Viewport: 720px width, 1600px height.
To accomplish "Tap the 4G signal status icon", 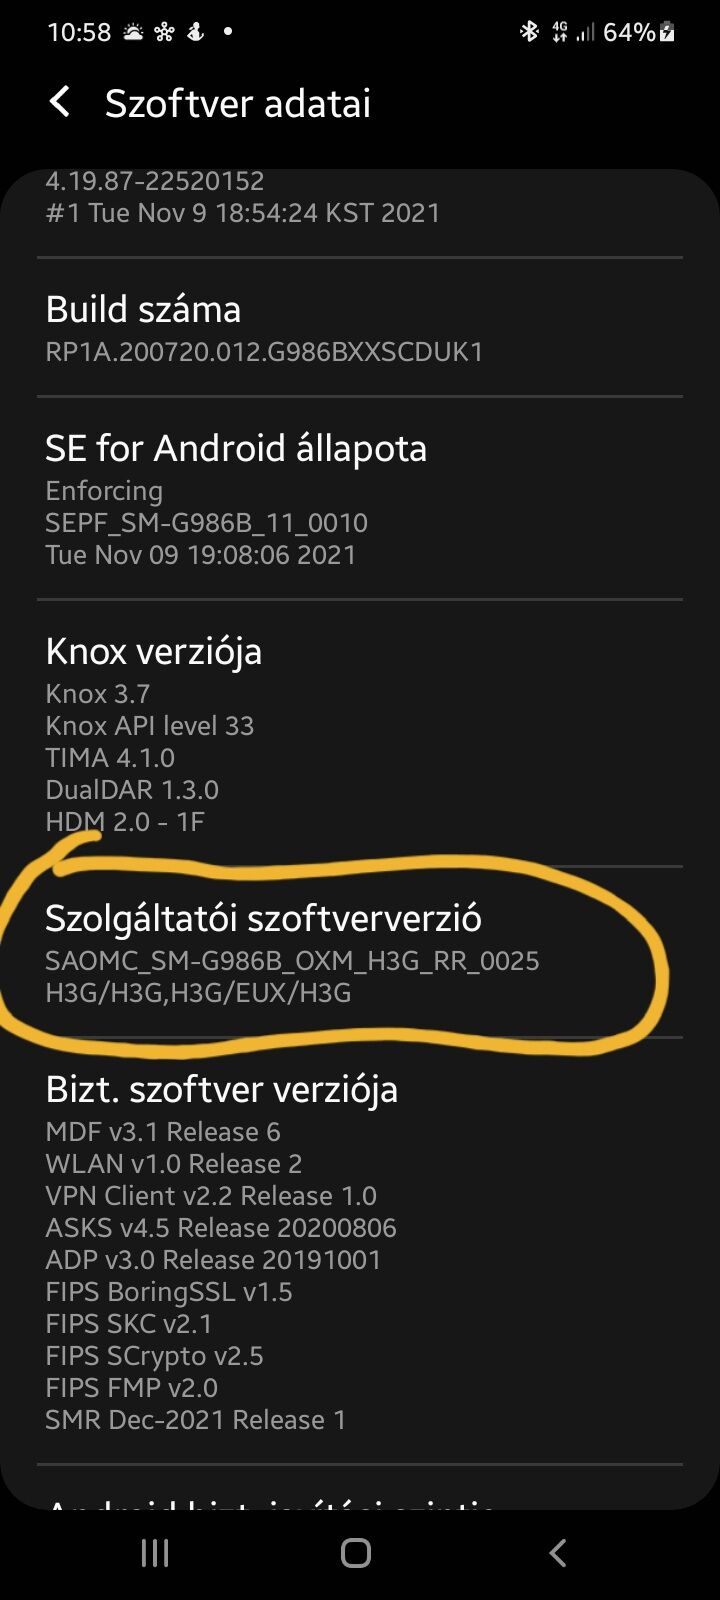I will 560,32.
